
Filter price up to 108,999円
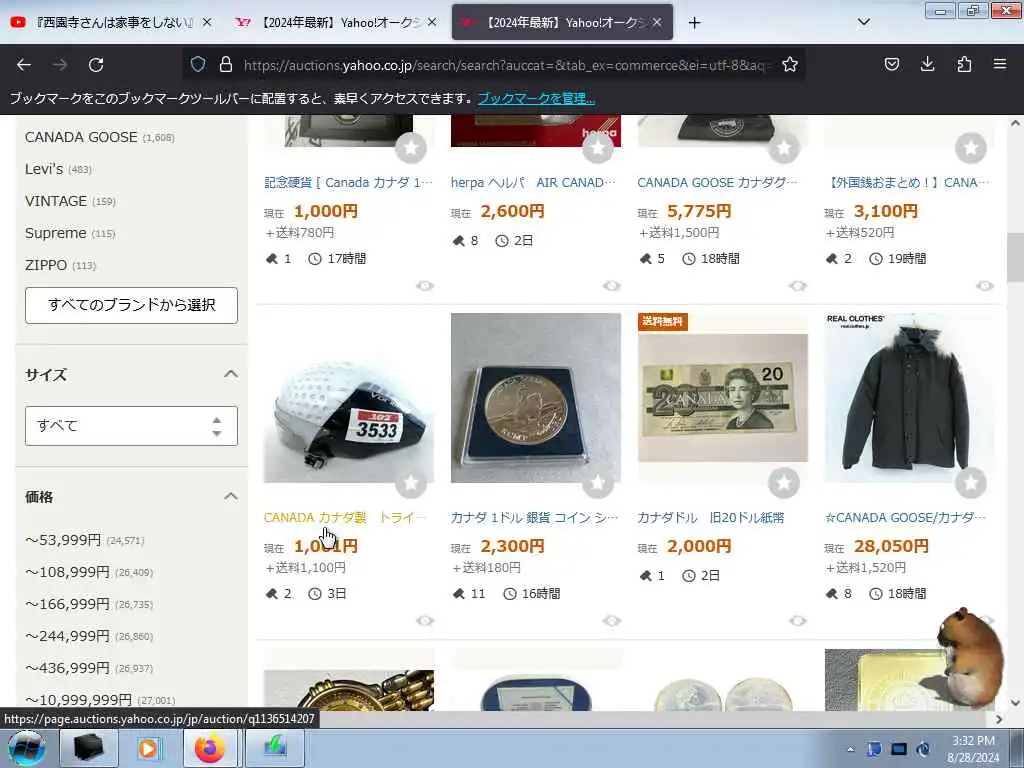pos(67,572)
